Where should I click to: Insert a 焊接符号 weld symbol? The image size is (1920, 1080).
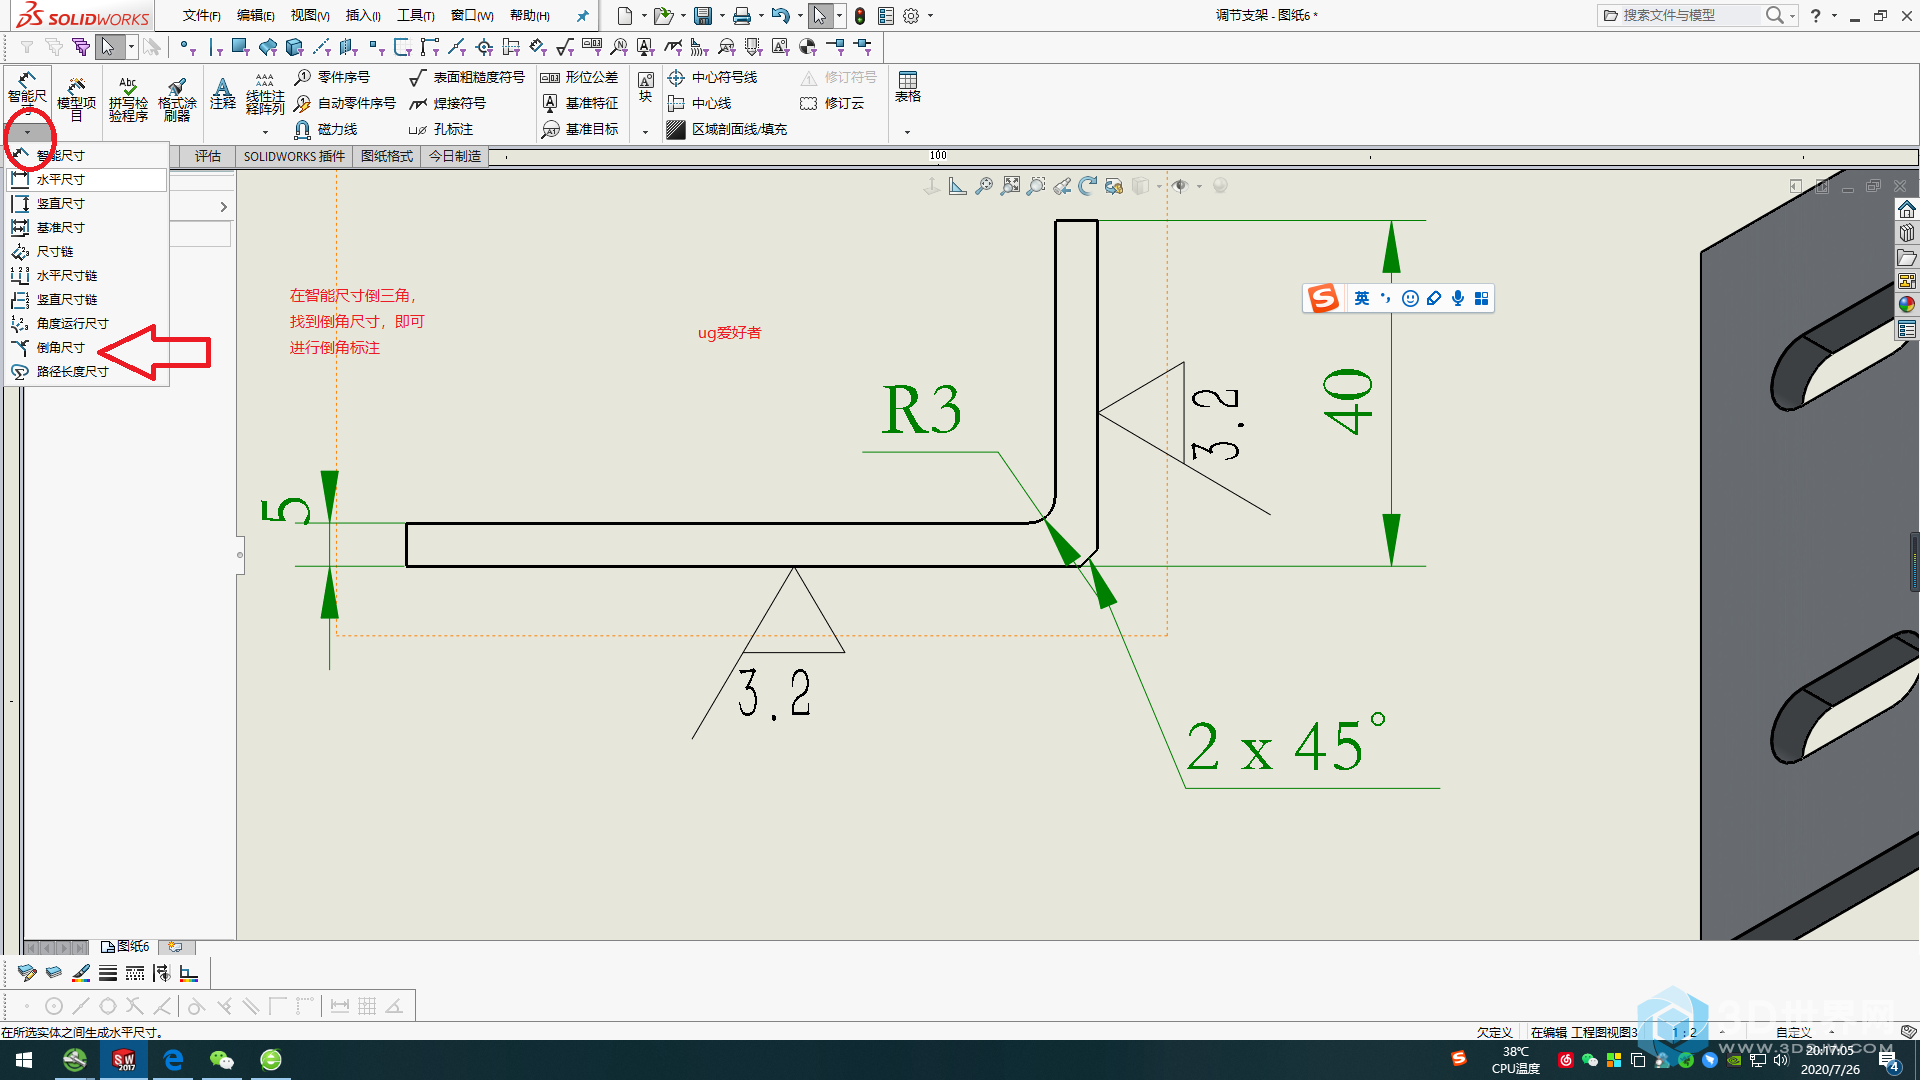(x=448, y=103)
